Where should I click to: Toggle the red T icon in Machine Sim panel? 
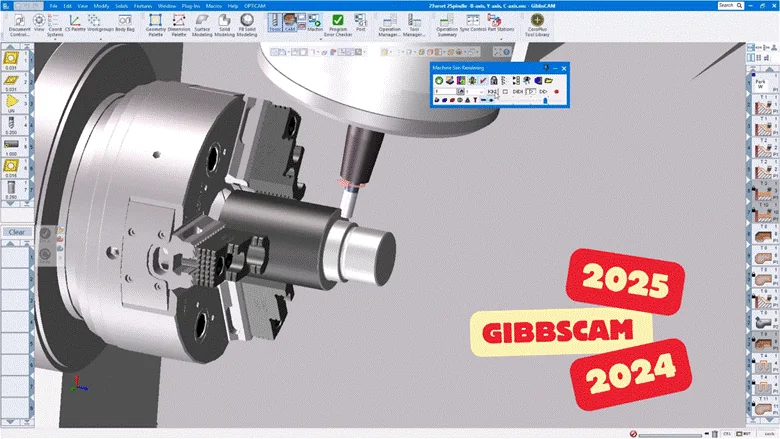pos(475,100)
